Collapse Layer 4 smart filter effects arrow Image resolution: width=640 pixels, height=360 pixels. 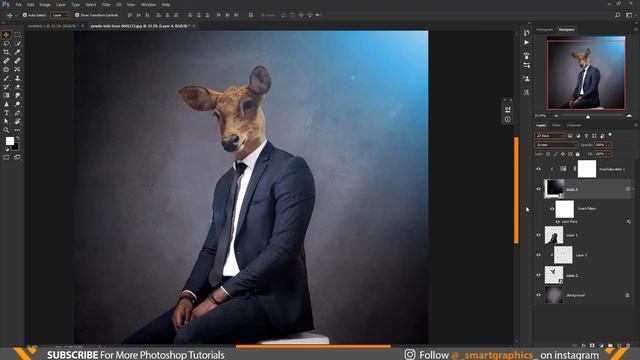[633, 189]
